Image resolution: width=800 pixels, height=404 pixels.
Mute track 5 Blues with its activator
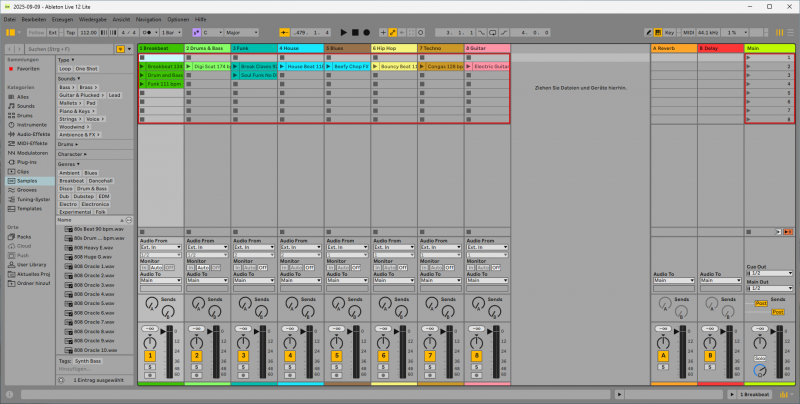[x=336, y=355]
